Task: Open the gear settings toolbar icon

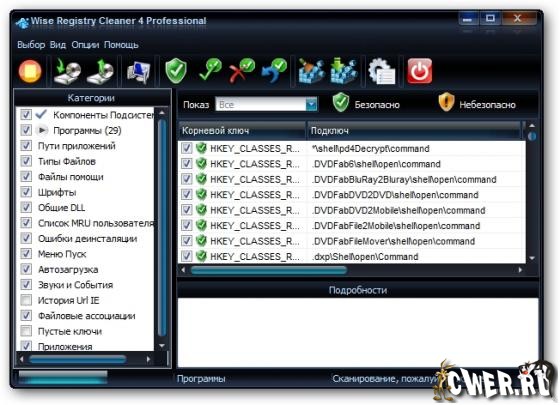Action: pyautogui.click(x=382, y=71)
